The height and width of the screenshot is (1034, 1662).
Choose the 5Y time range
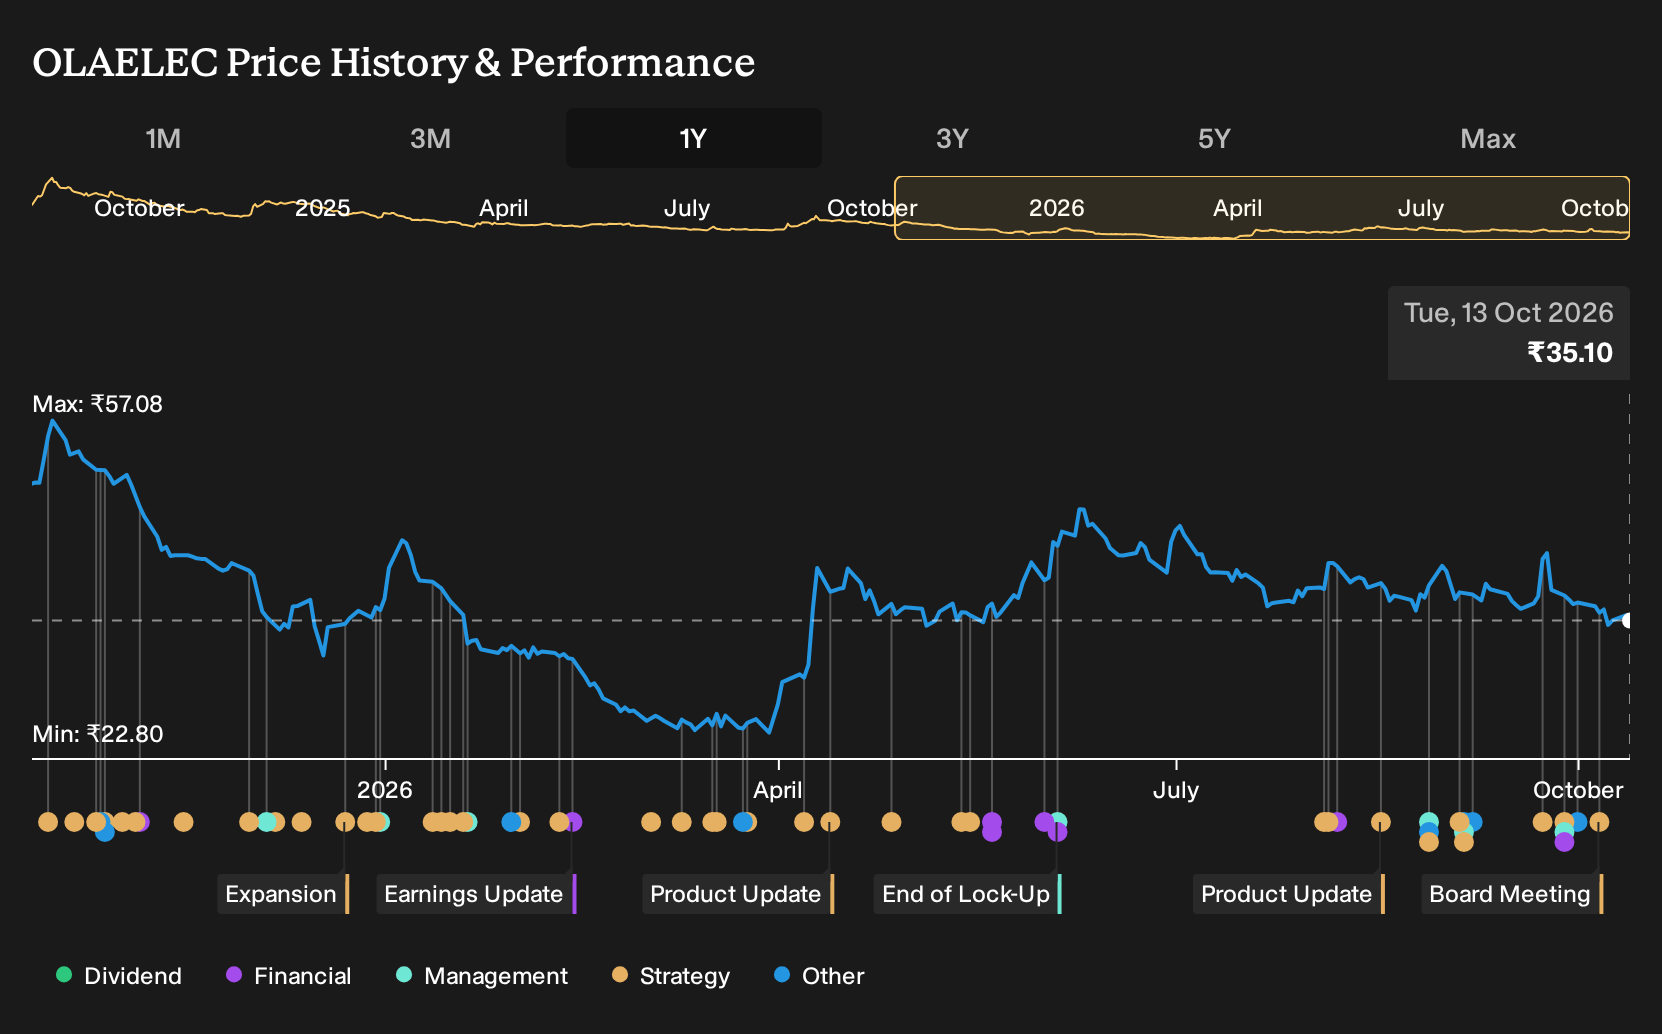1214,138
